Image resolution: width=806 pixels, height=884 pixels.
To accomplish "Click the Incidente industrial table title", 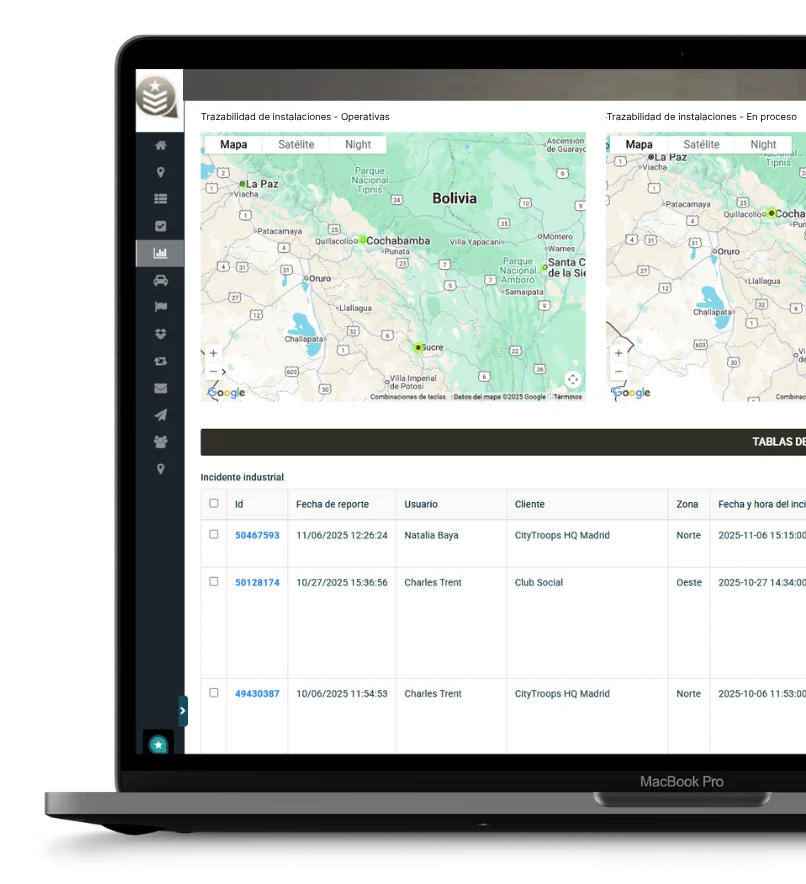I will coord(242,477).
